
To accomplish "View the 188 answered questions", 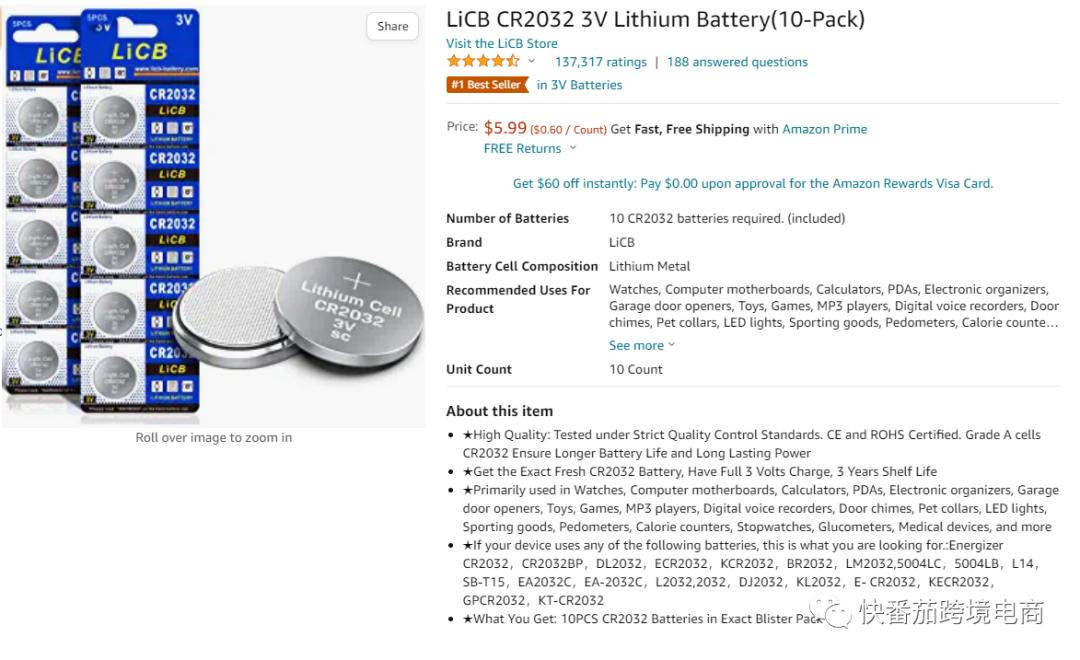I will coord(737,62).
